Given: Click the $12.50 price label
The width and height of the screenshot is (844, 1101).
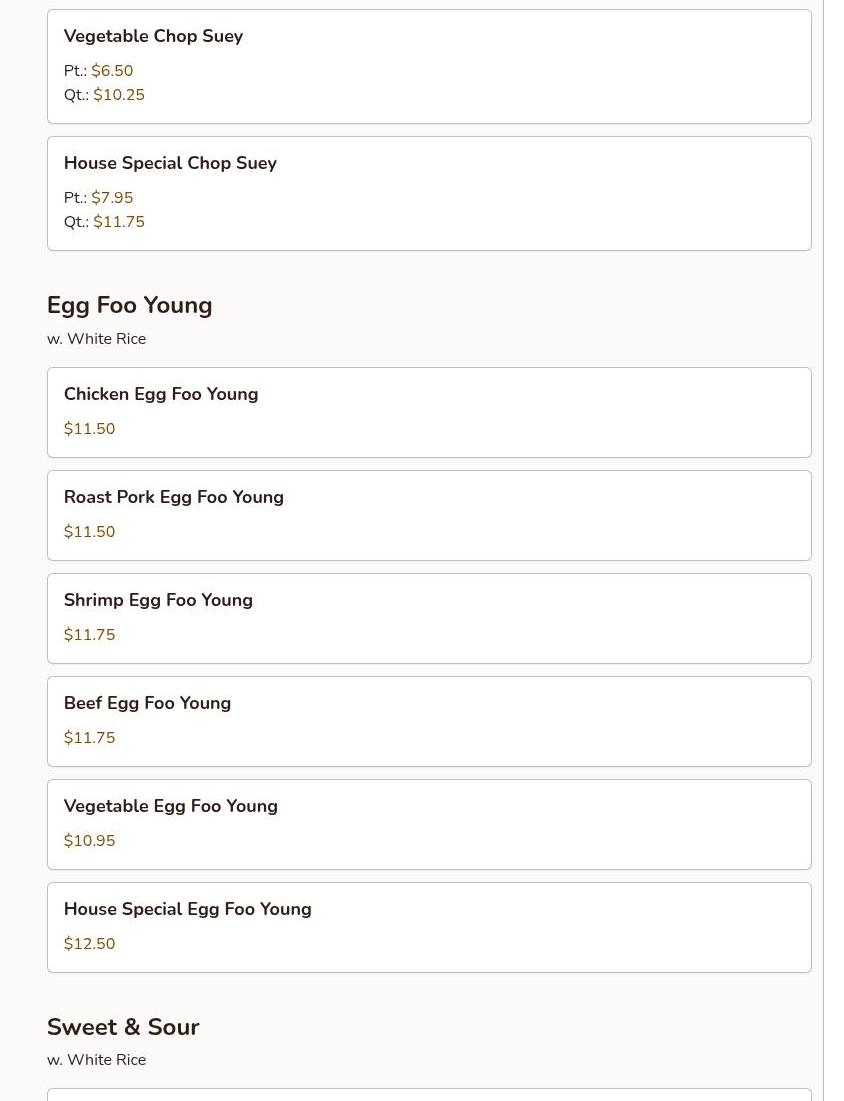Looking at the screenshot, I should click(89, 944).
